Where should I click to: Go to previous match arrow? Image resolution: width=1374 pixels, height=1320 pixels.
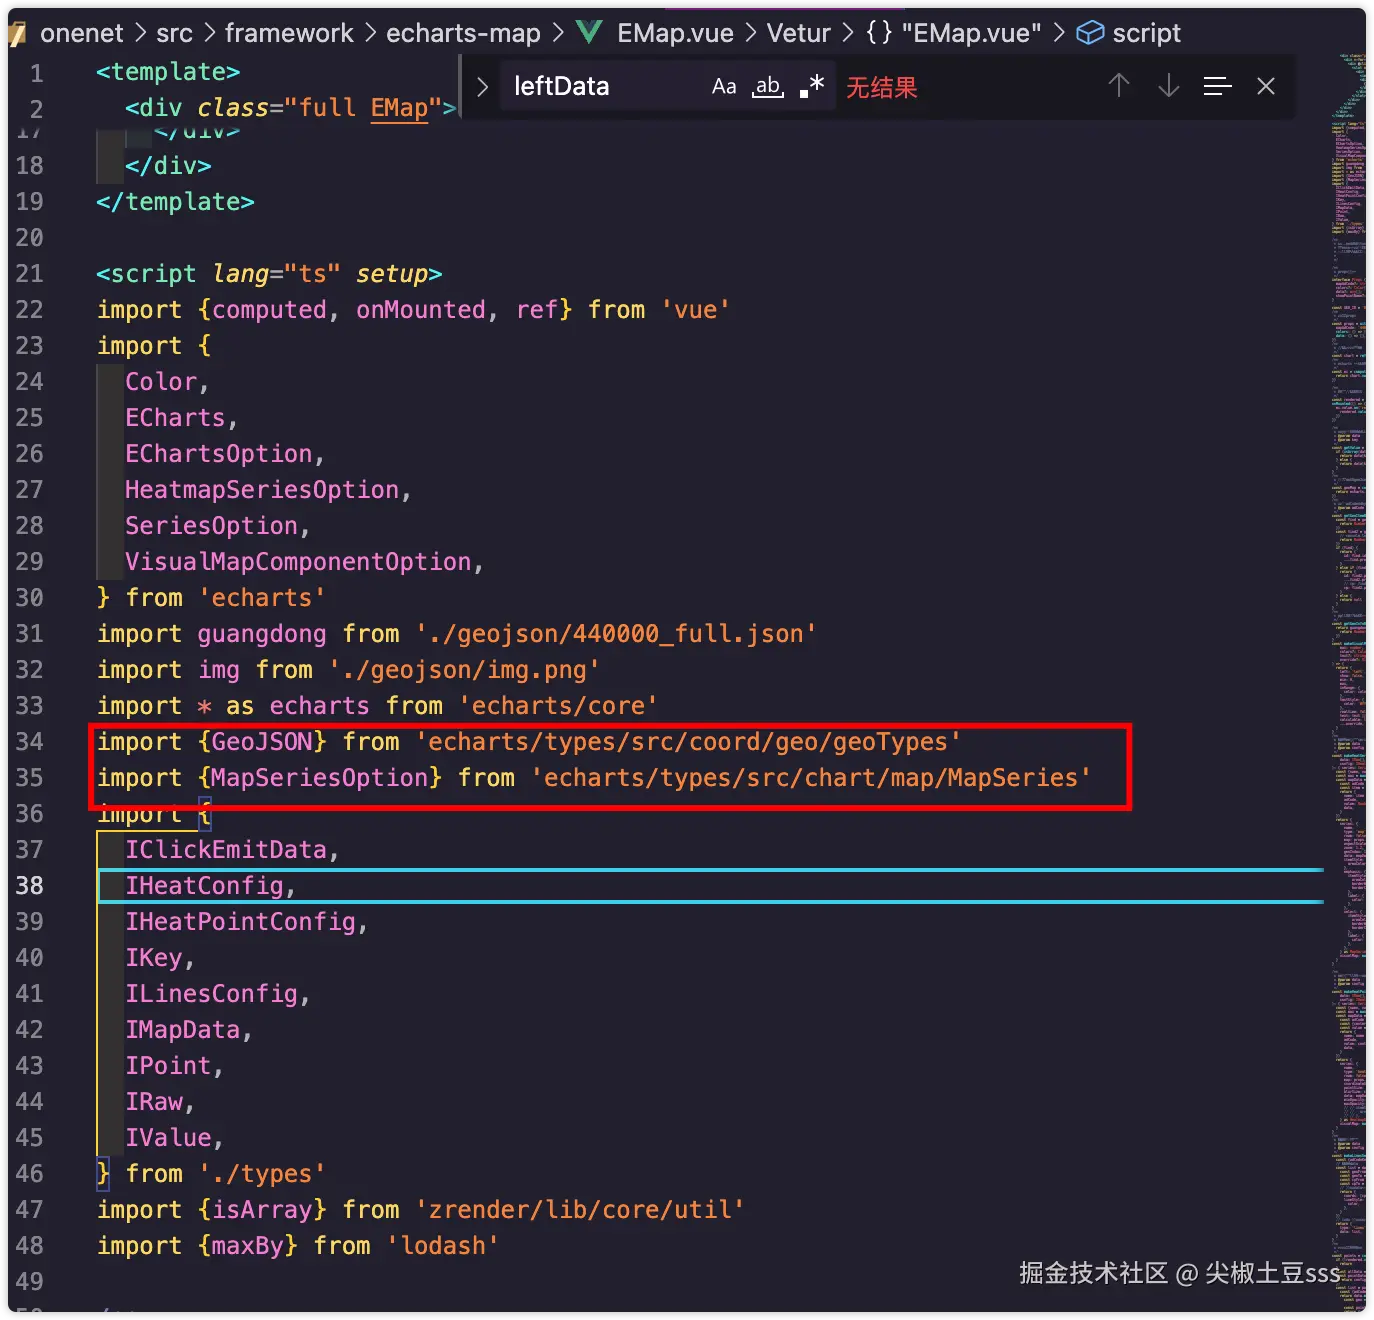pyautogui.click(x=1119, y=86)
